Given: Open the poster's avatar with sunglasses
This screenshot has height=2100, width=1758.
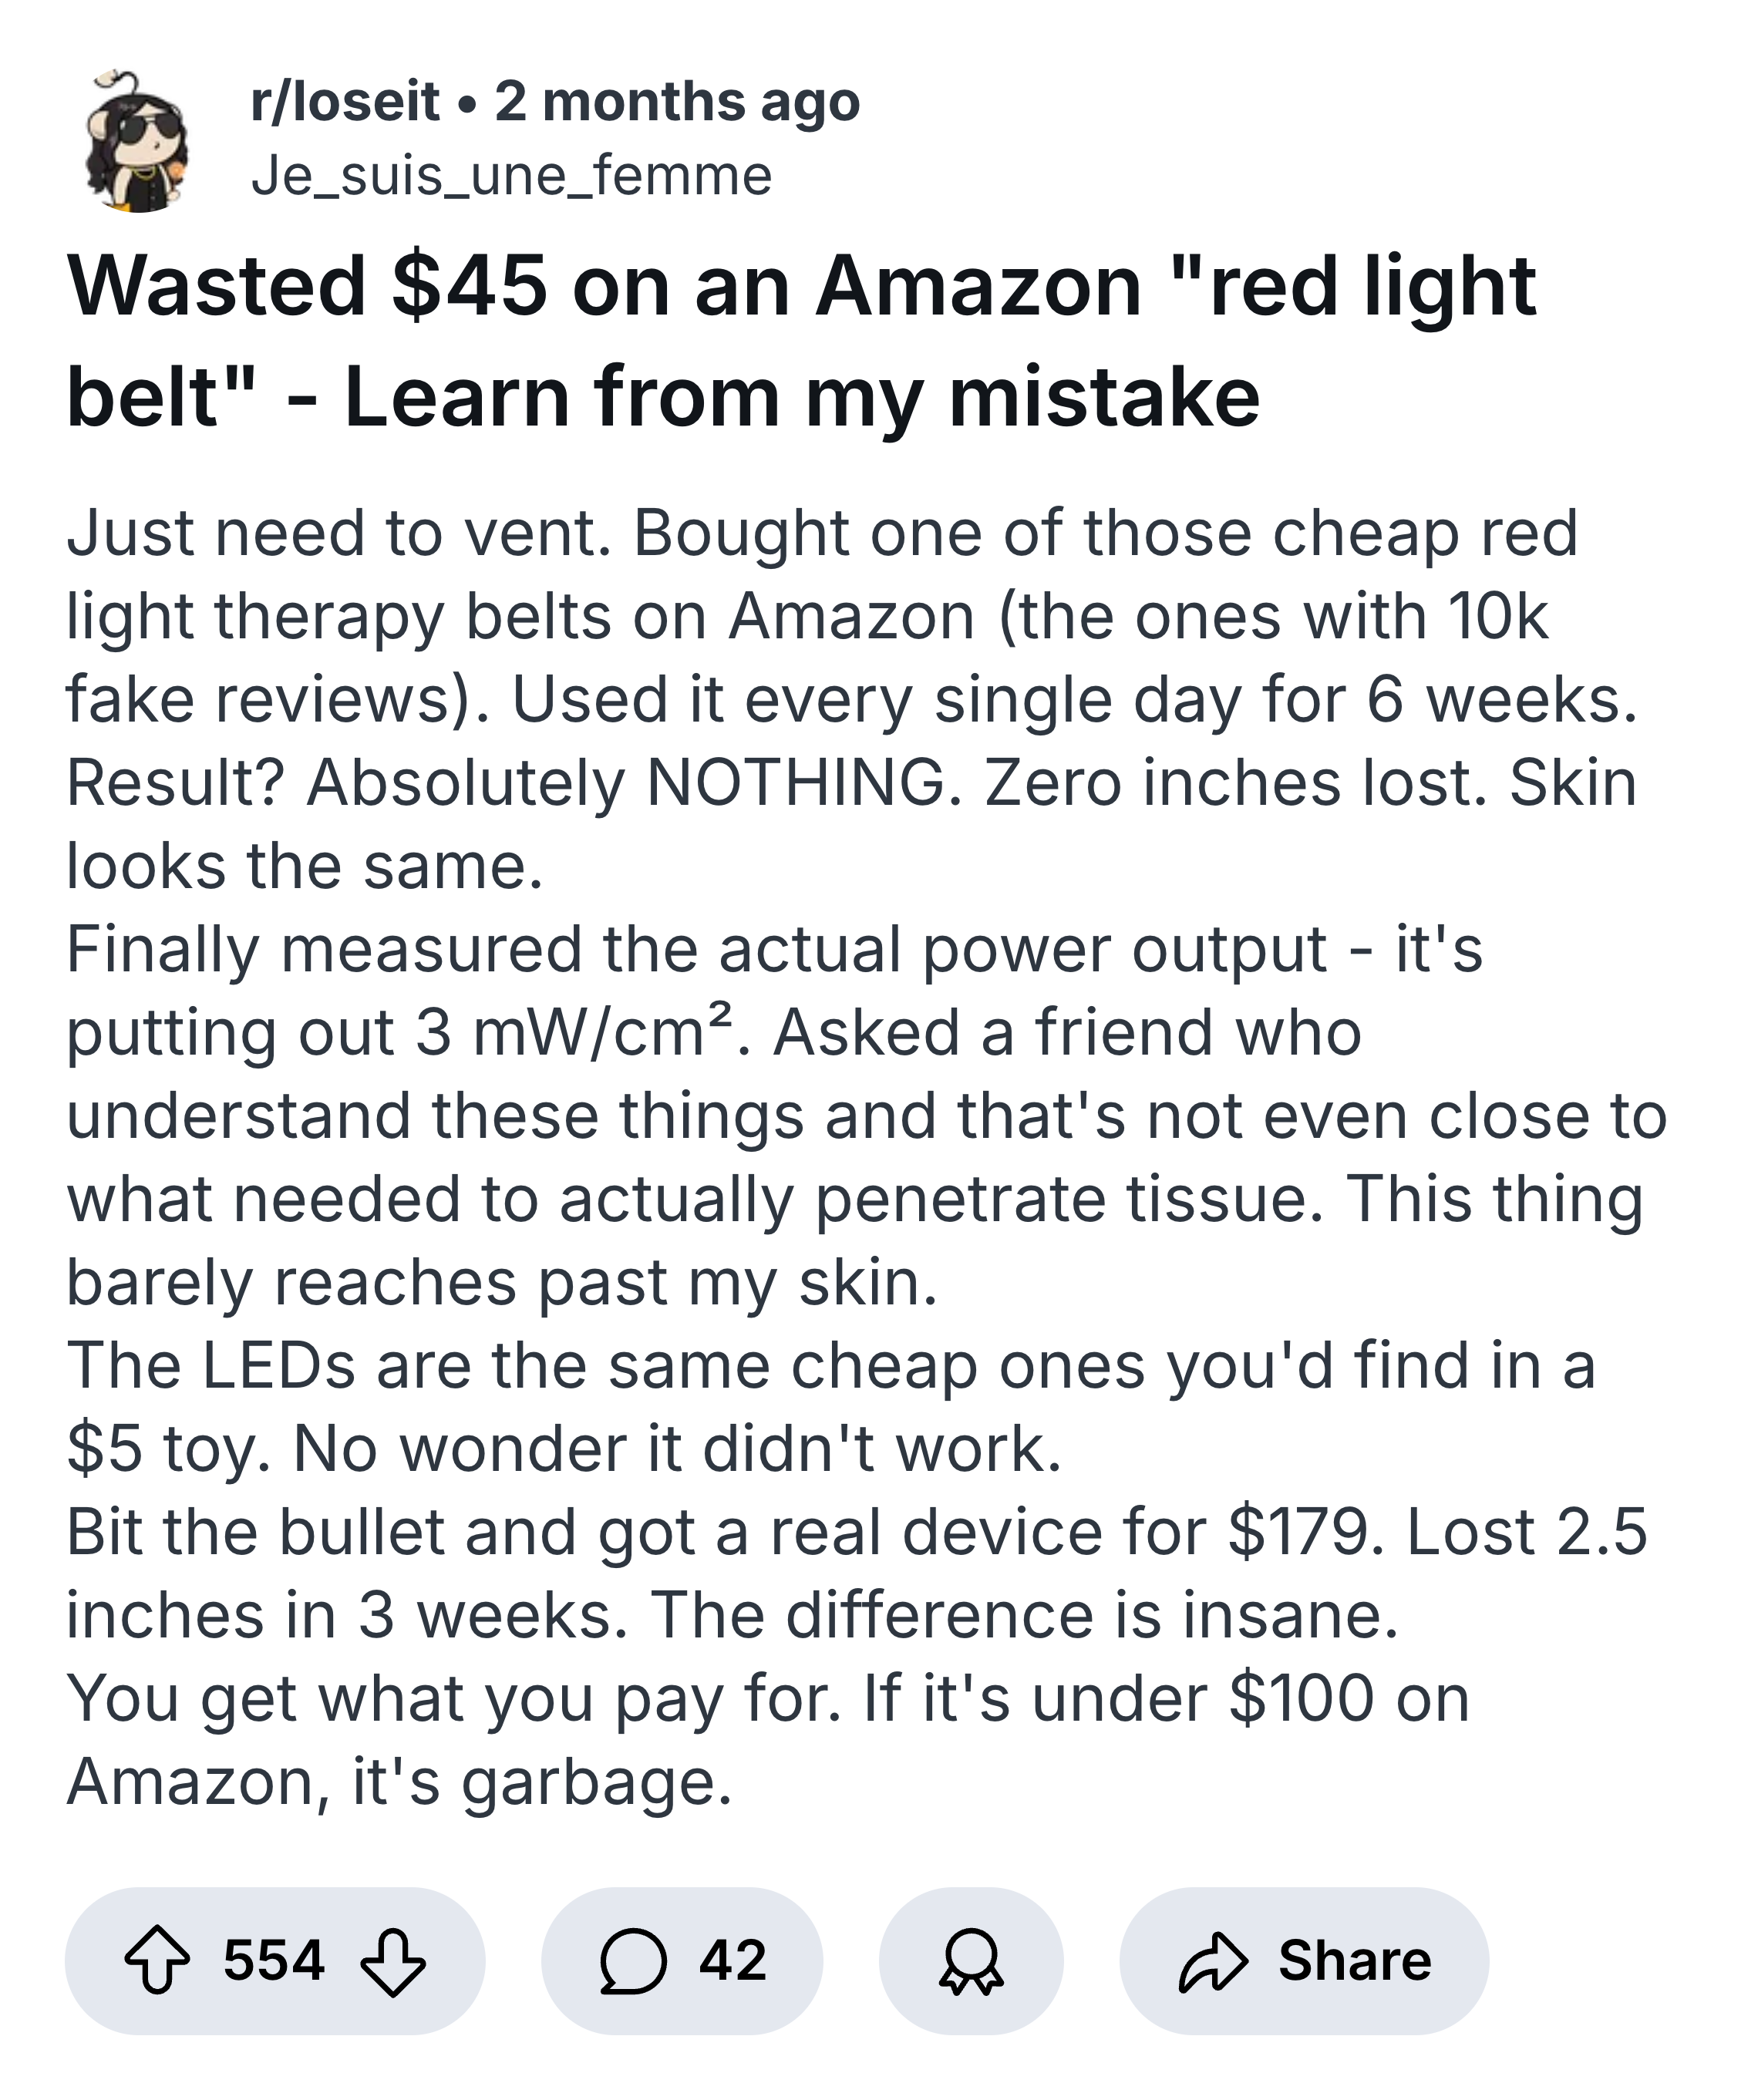Looking at the screenshot, I should (x=138, y=141).
